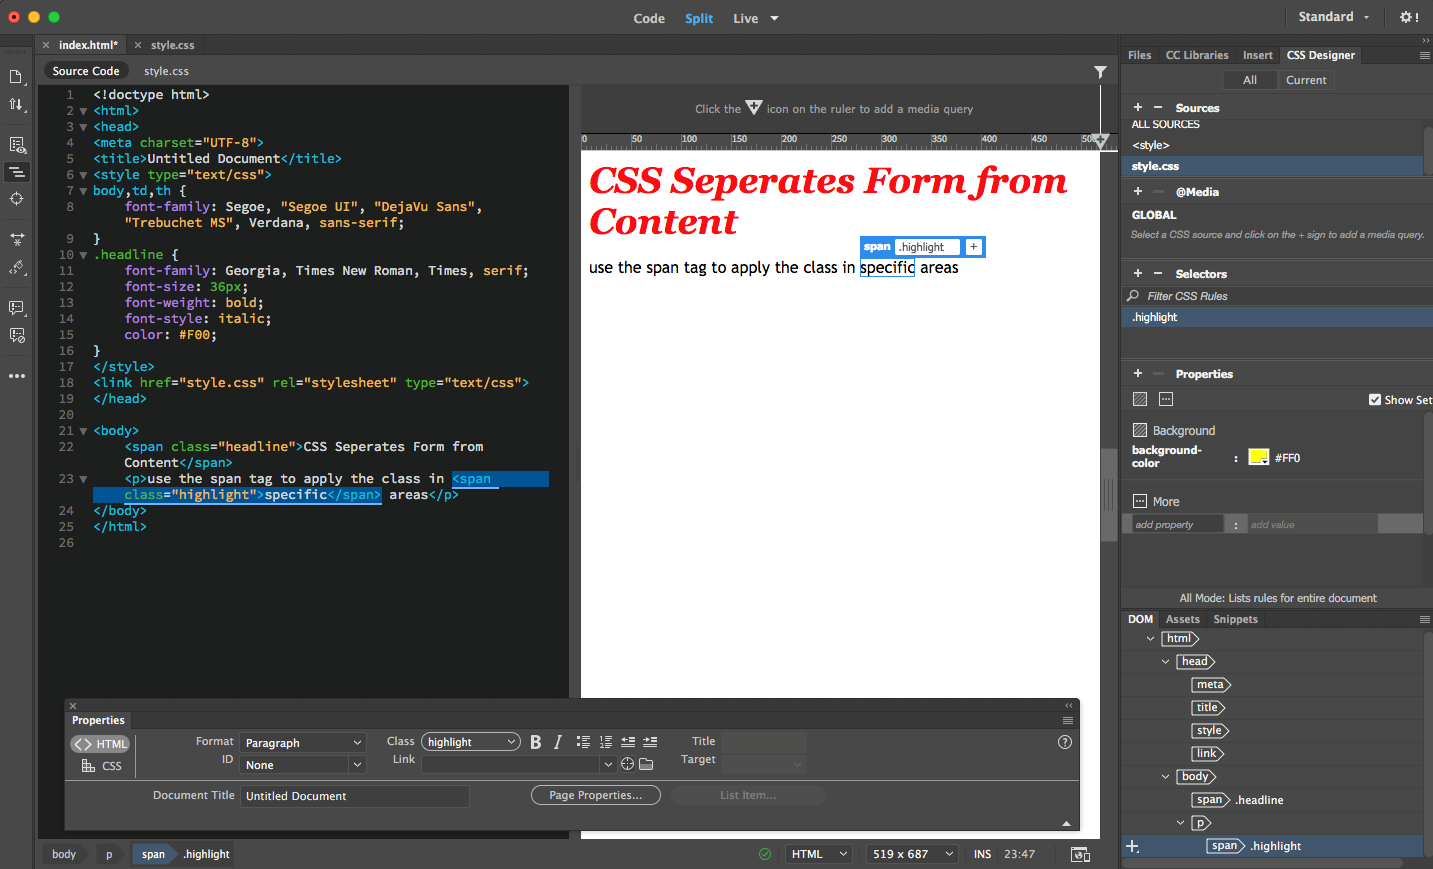Click the Italic formatting icon
1433x869 pixels.
tap(558, 742)
